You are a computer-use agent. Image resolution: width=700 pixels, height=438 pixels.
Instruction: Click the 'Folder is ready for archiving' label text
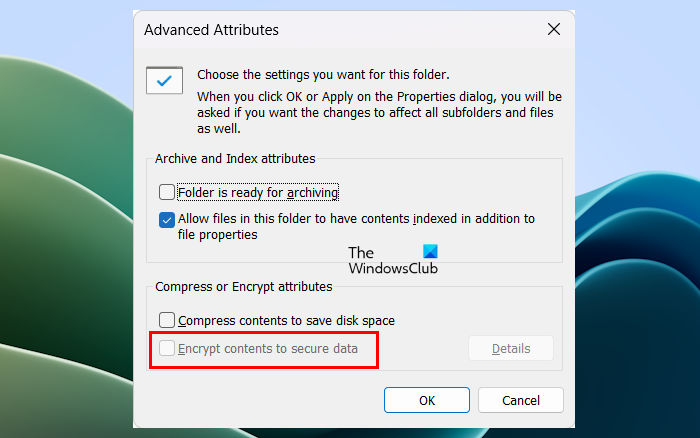(258, 192)
